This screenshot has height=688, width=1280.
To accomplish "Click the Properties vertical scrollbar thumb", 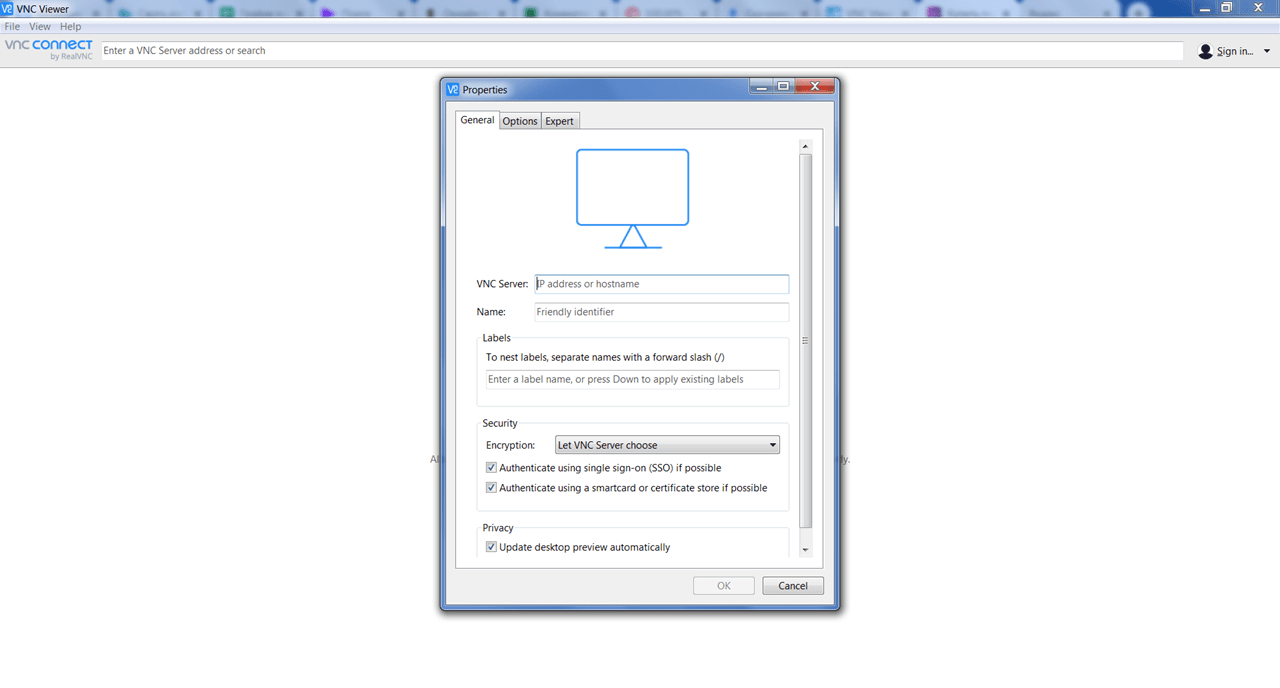I will [x=806, y=341].
